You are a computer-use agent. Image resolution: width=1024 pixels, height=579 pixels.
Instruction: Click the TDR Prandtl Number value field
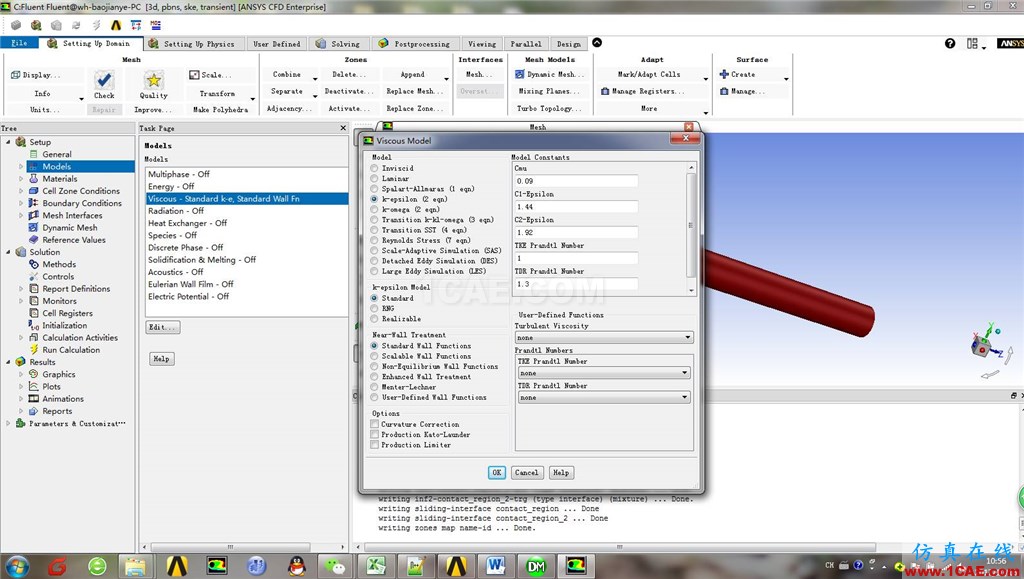coord(576,284)
